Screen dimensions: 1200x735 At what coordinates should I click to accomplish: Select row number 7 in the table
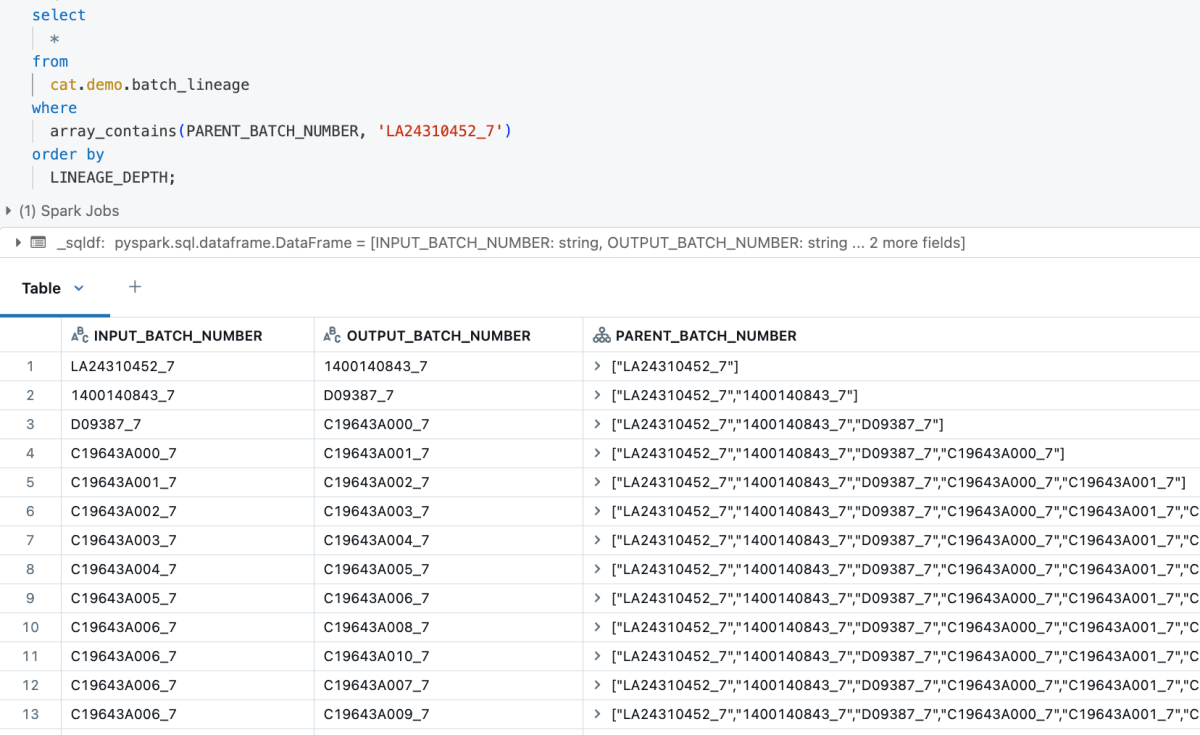pos(30,541)
